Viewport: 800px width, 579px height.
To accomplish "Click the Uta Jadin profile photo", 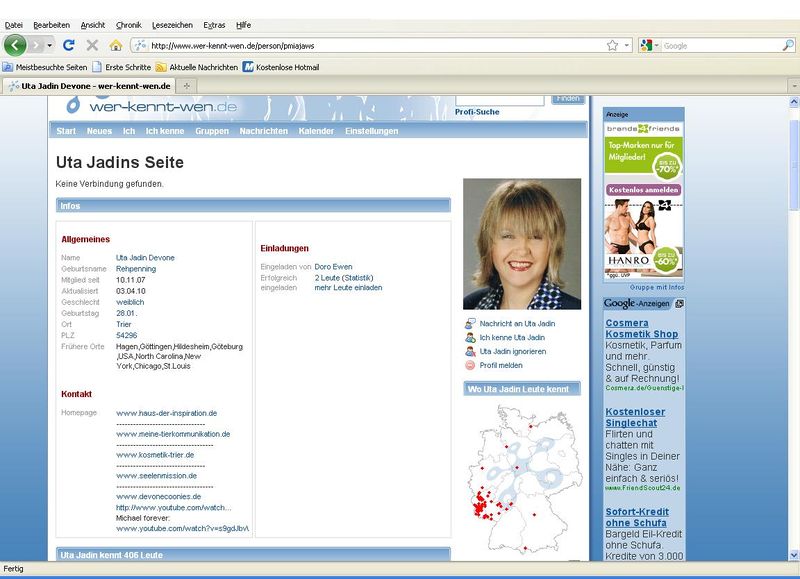I will (522, 244).
